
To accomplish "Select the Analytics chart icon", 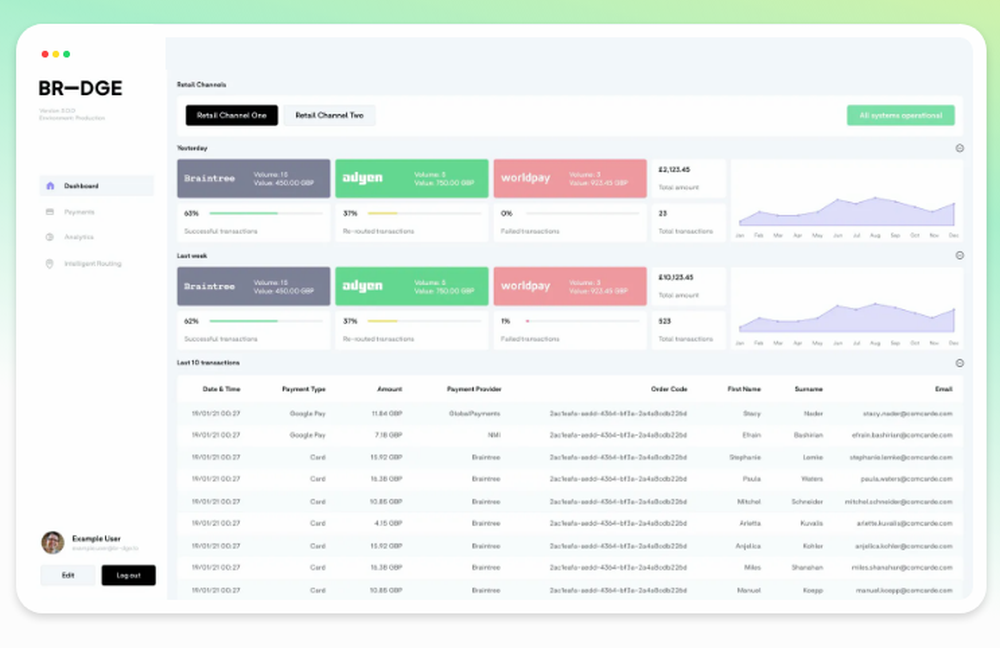I will pos(50,237).
